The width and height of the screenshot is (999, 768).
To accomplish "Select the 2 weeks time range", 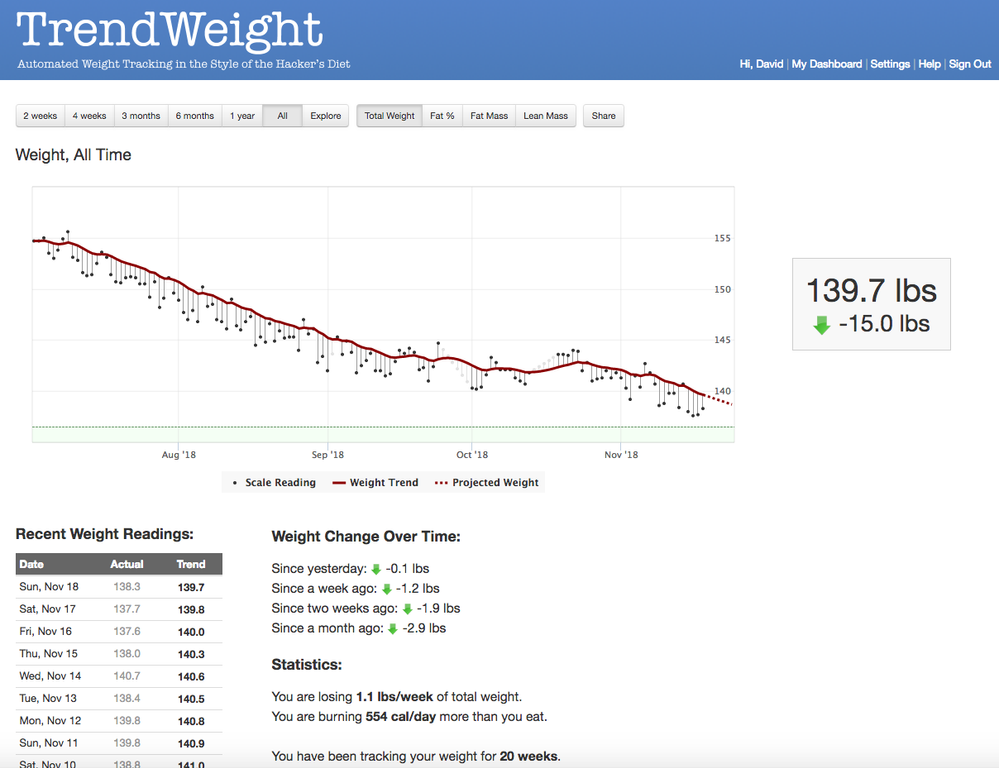I will [40, 116].
